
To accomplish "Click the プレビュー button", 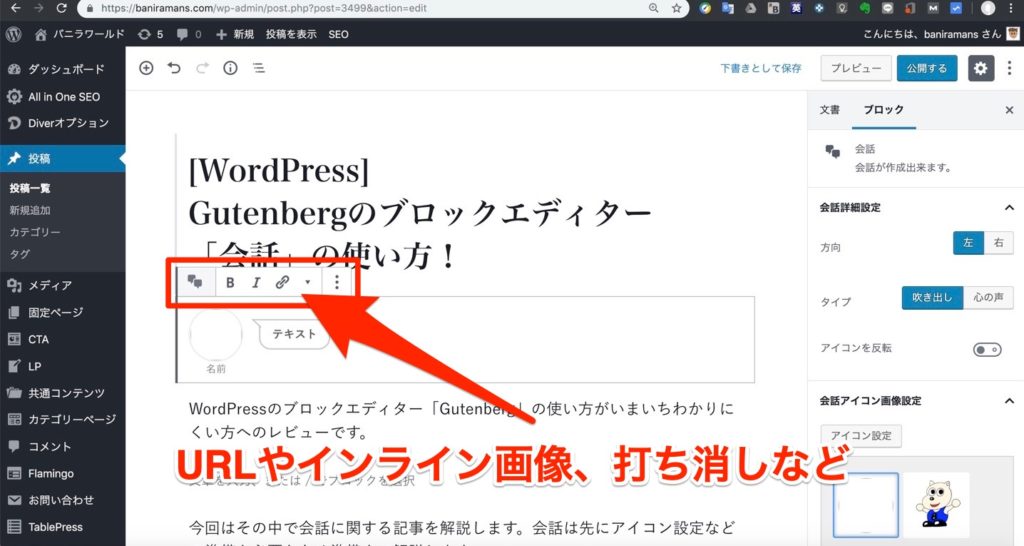I will coord(856,68).
